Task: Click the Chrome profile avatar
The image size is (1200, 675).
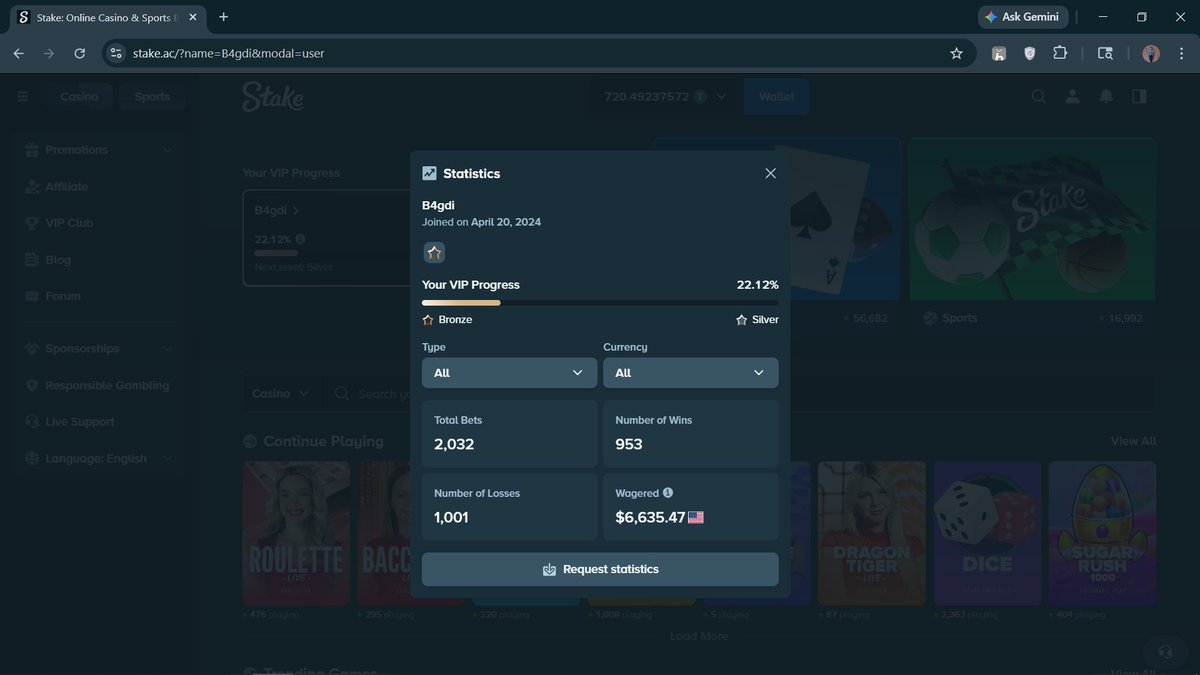Action: (1151, 54)
